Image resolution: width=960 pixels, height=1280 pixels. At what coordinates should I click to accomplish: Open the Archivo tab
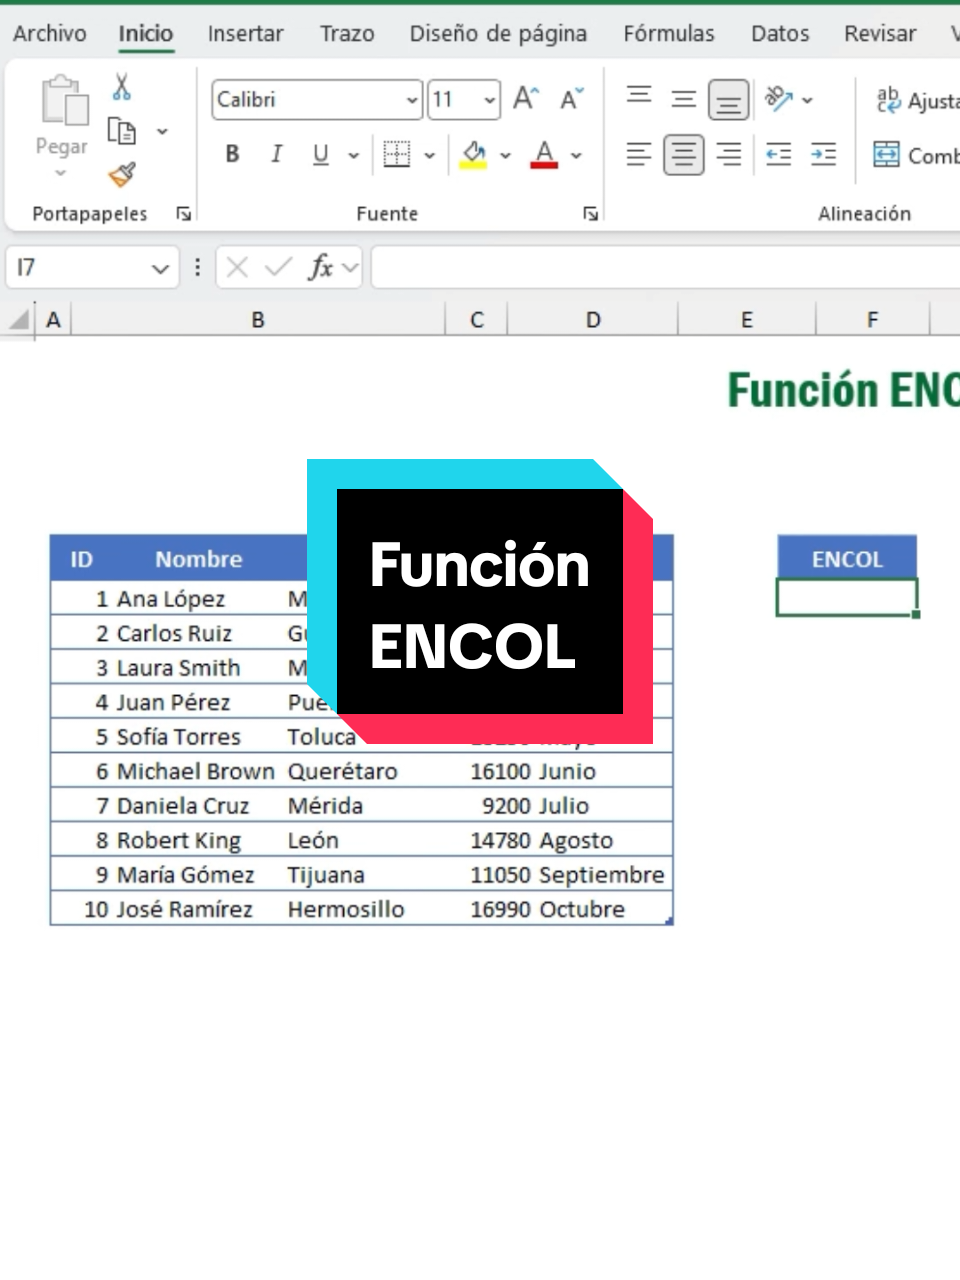pos(50,33)
